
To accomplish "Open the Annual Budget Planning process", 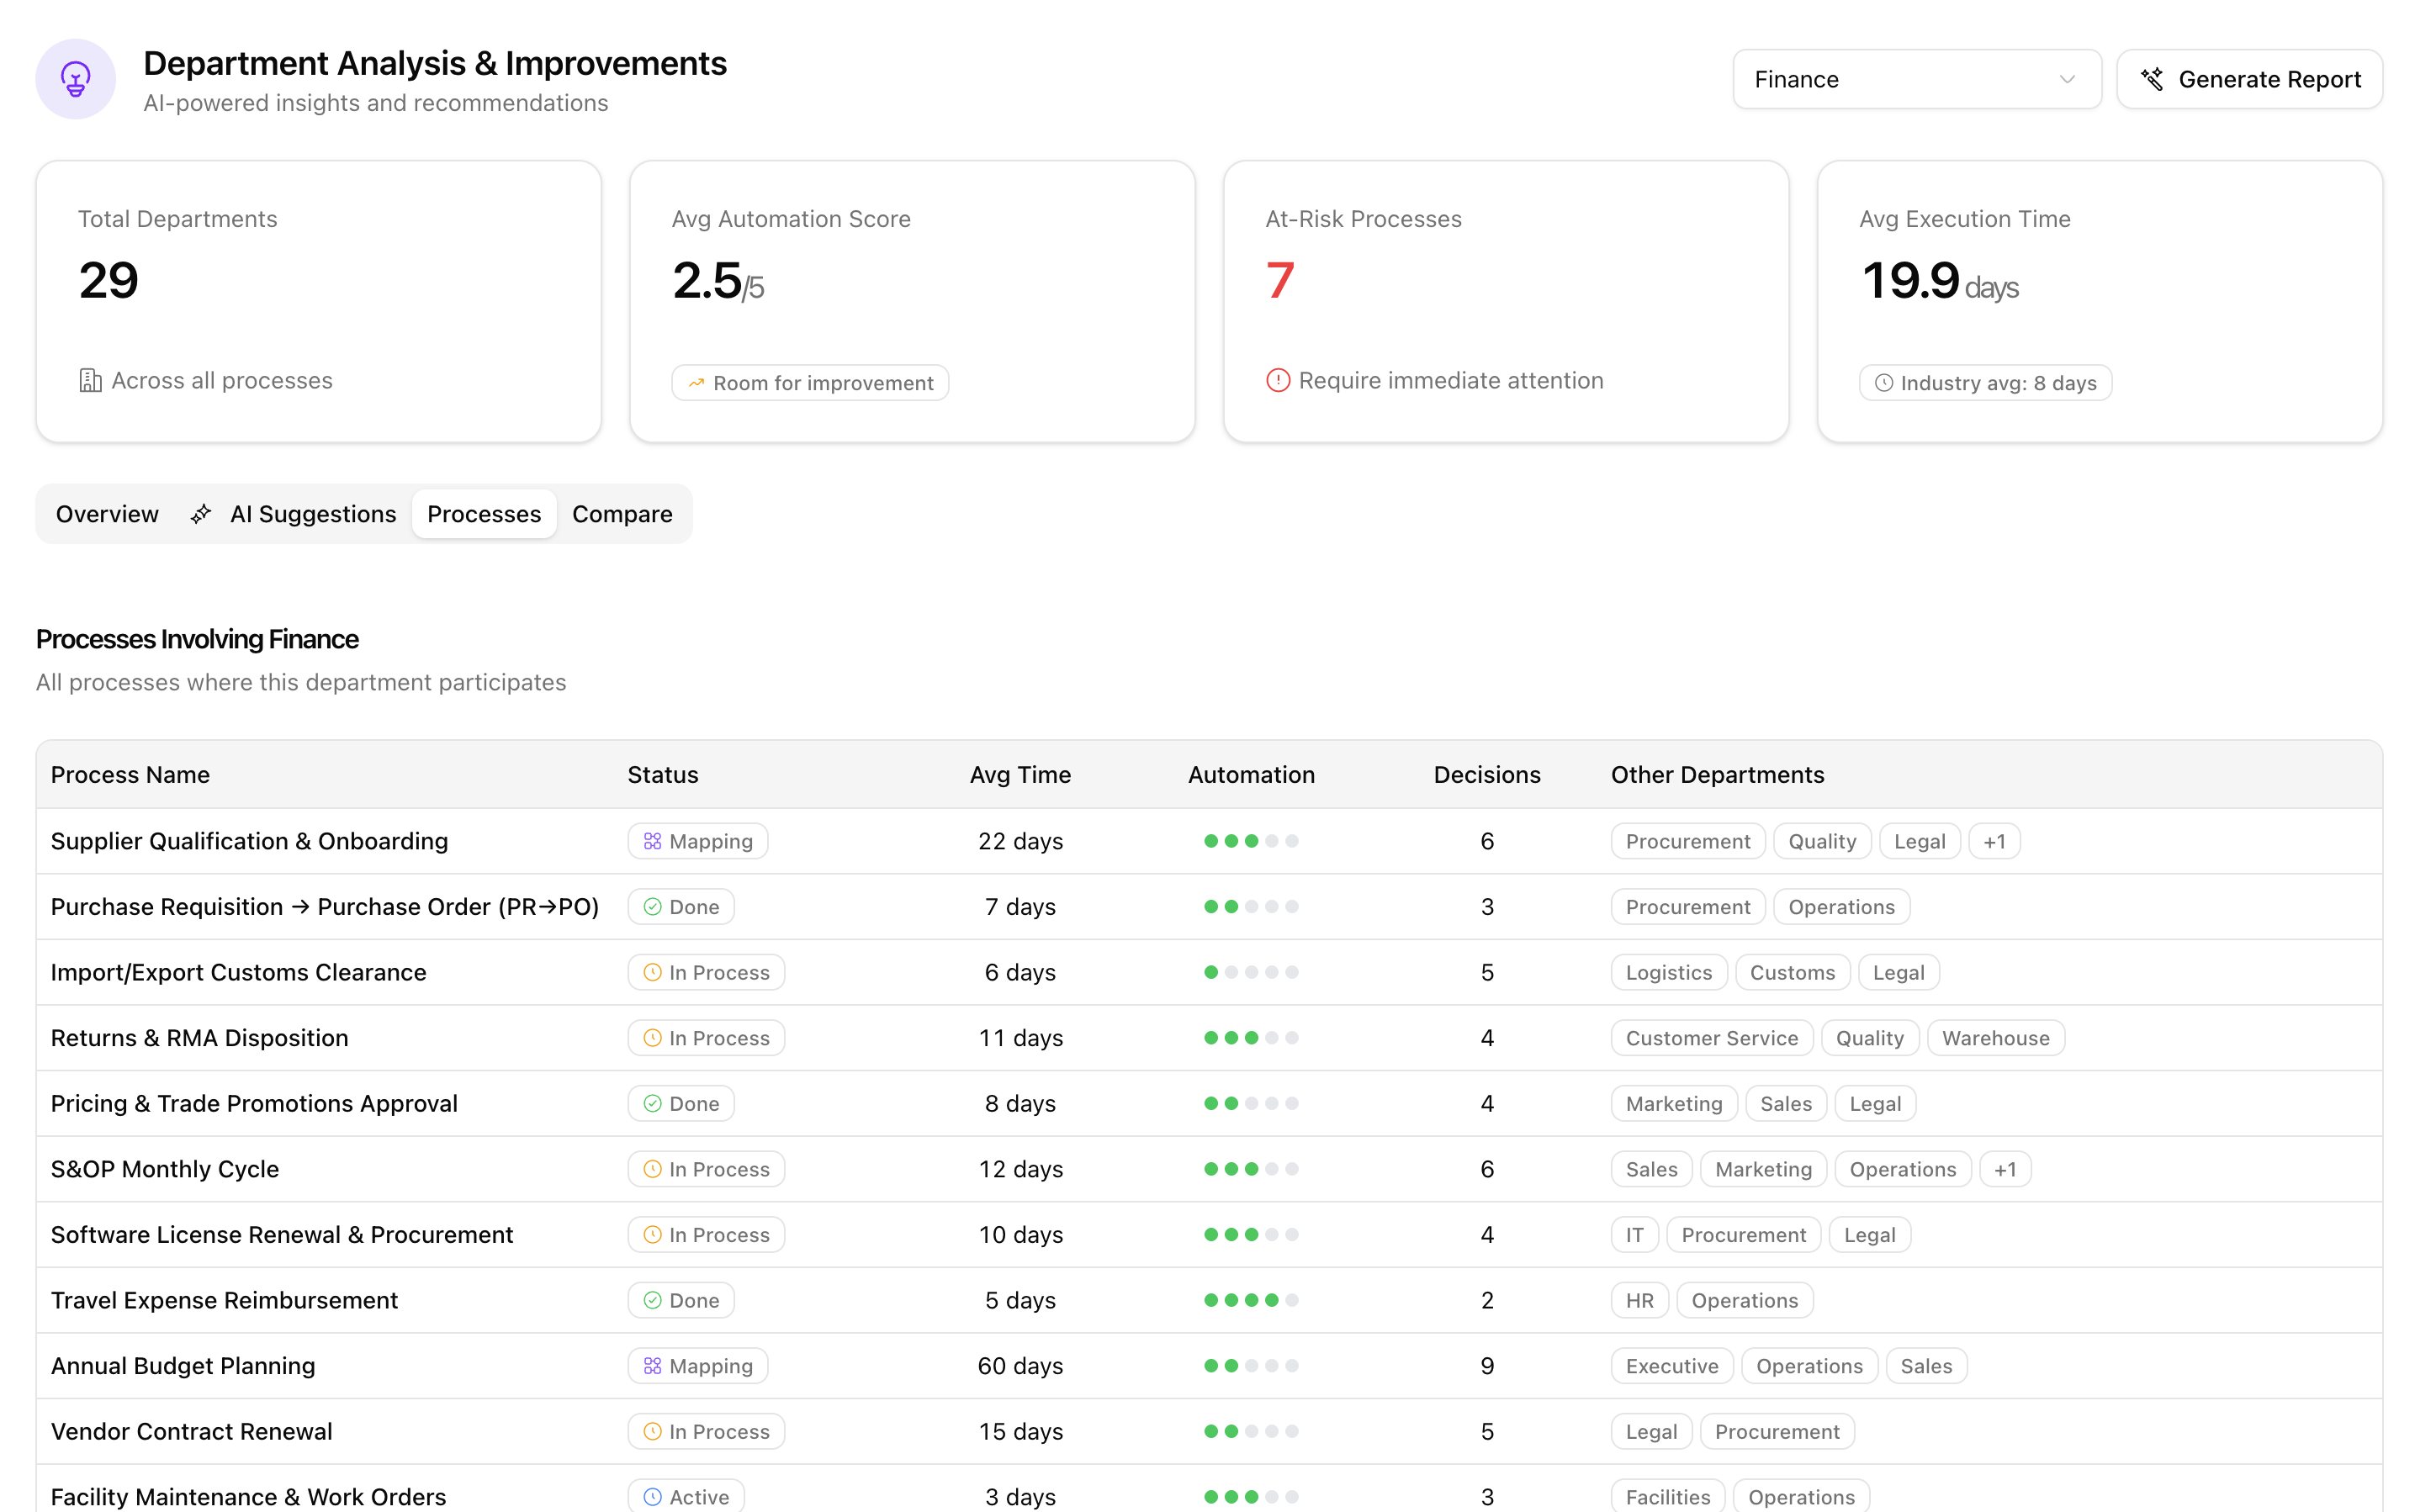I will pos(183,1366).
